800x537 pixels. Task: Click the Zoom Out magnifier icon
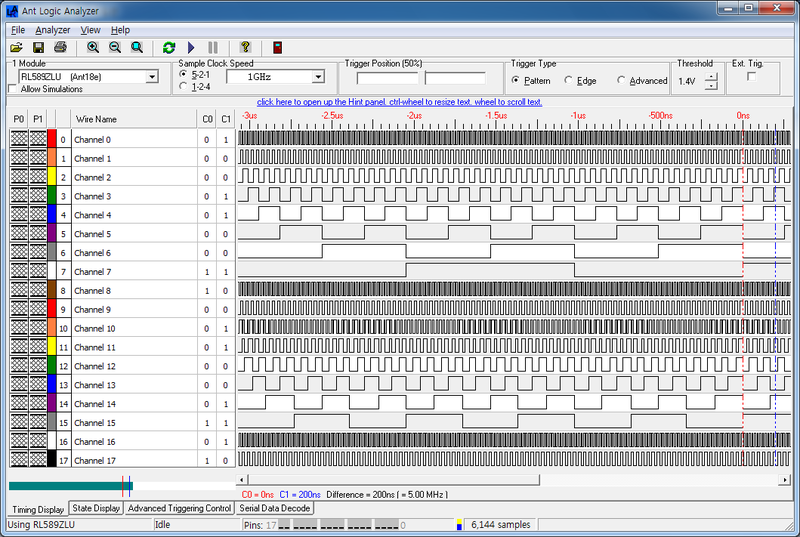coord(115,47)
